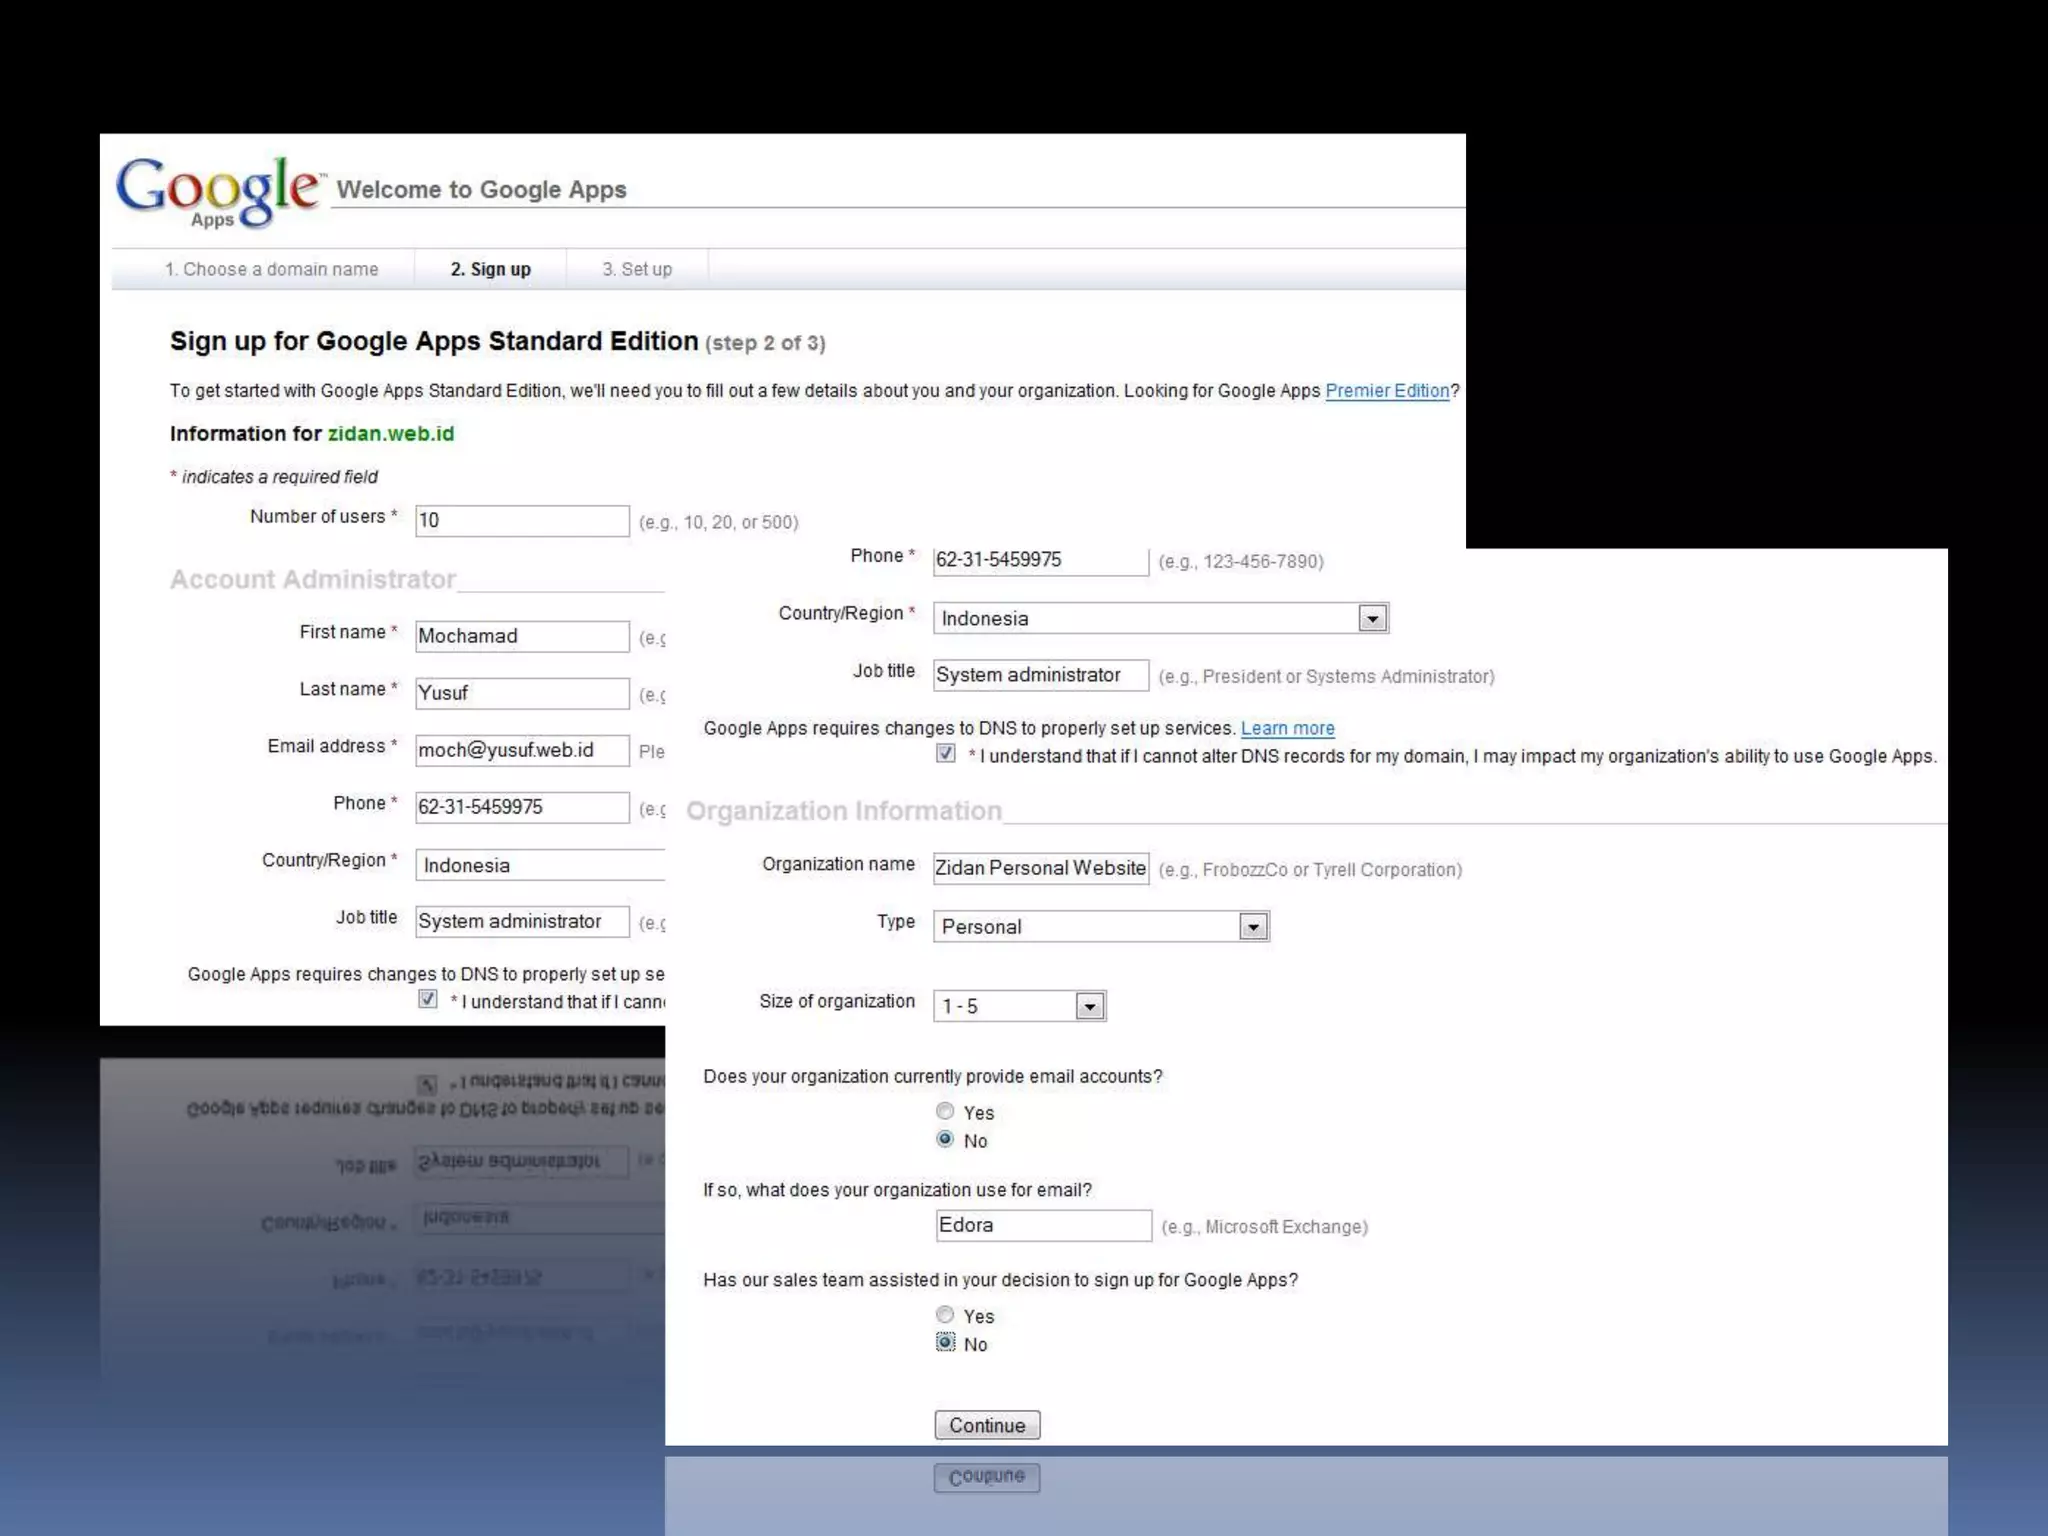Viewport: 2048px width, 1536px height.
Task: Click the Number of users field
Action: coord(522,520)
